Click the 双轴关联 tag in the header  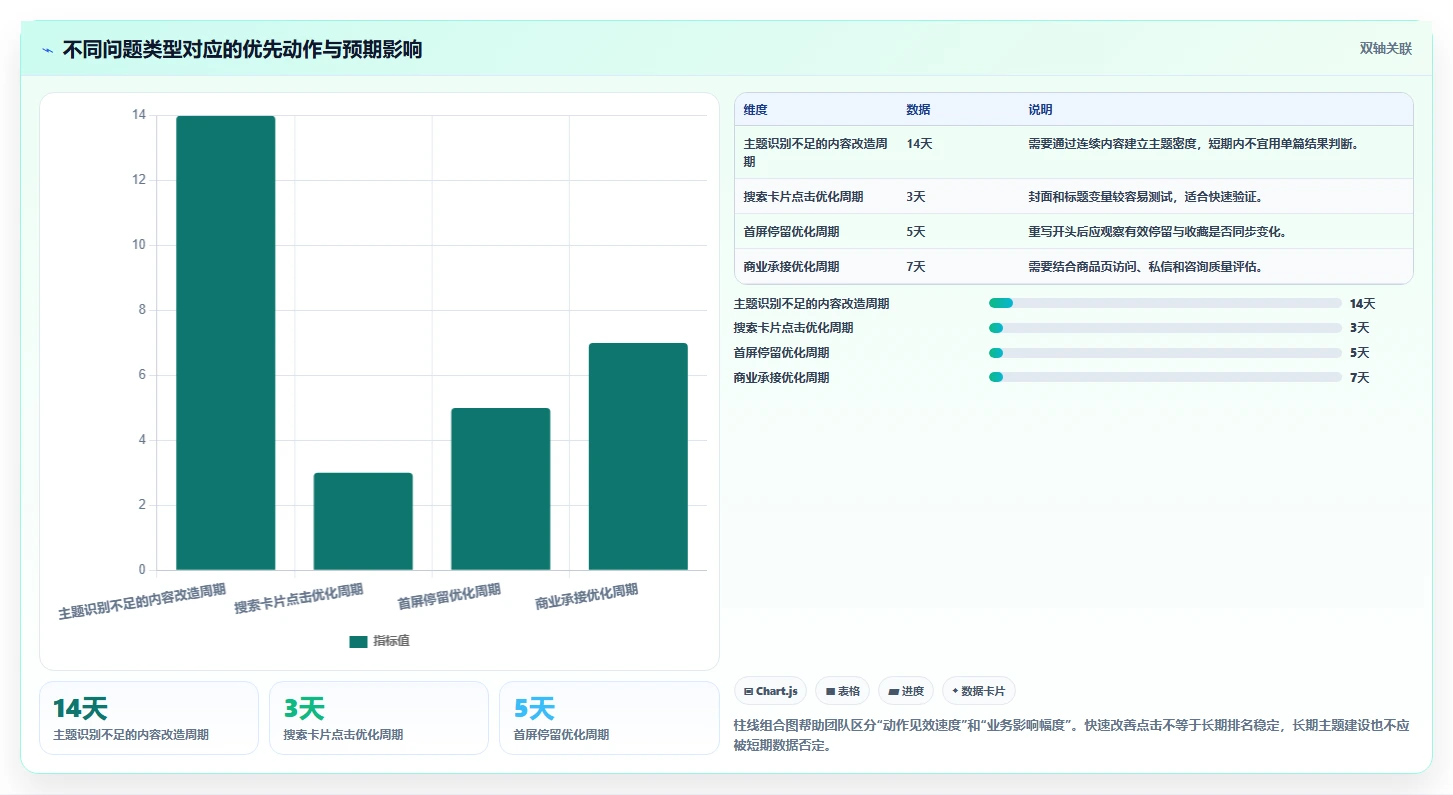(x=1385, y=48)
